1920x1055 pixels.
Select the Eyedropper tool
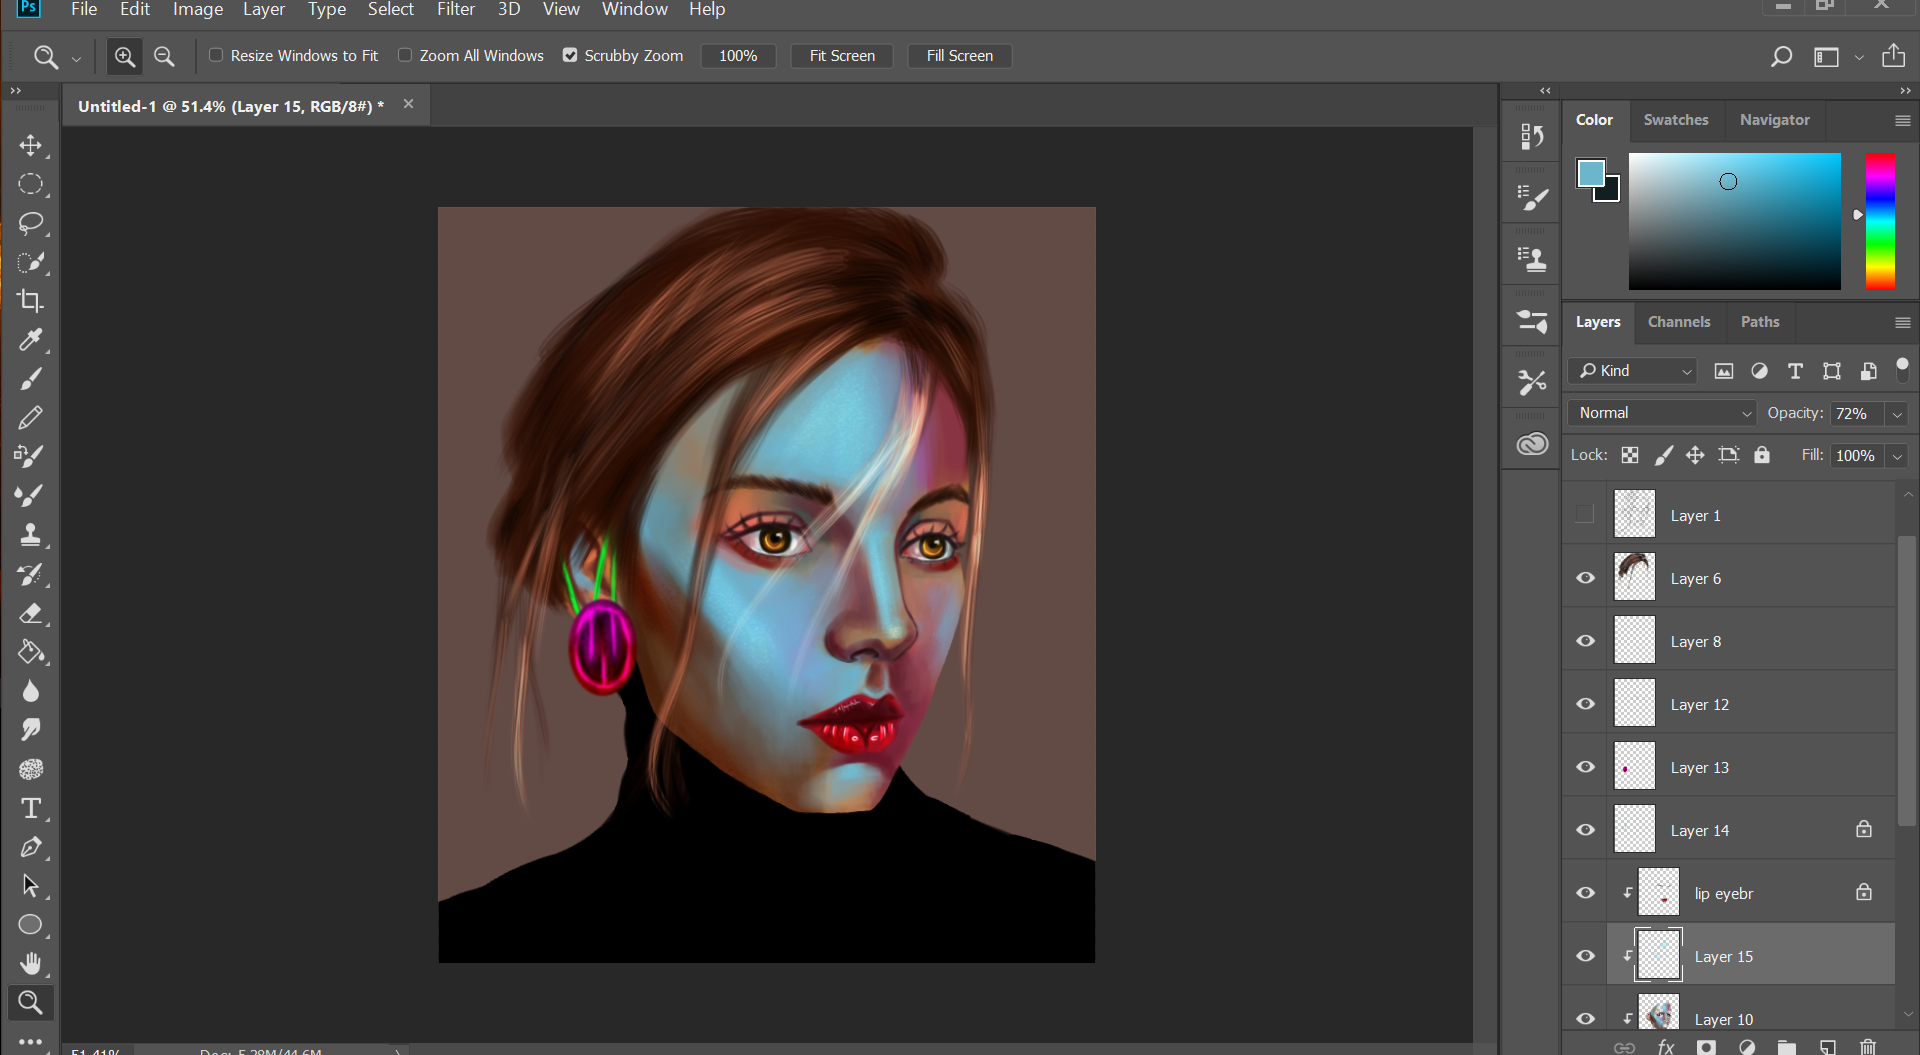[31, 340]
